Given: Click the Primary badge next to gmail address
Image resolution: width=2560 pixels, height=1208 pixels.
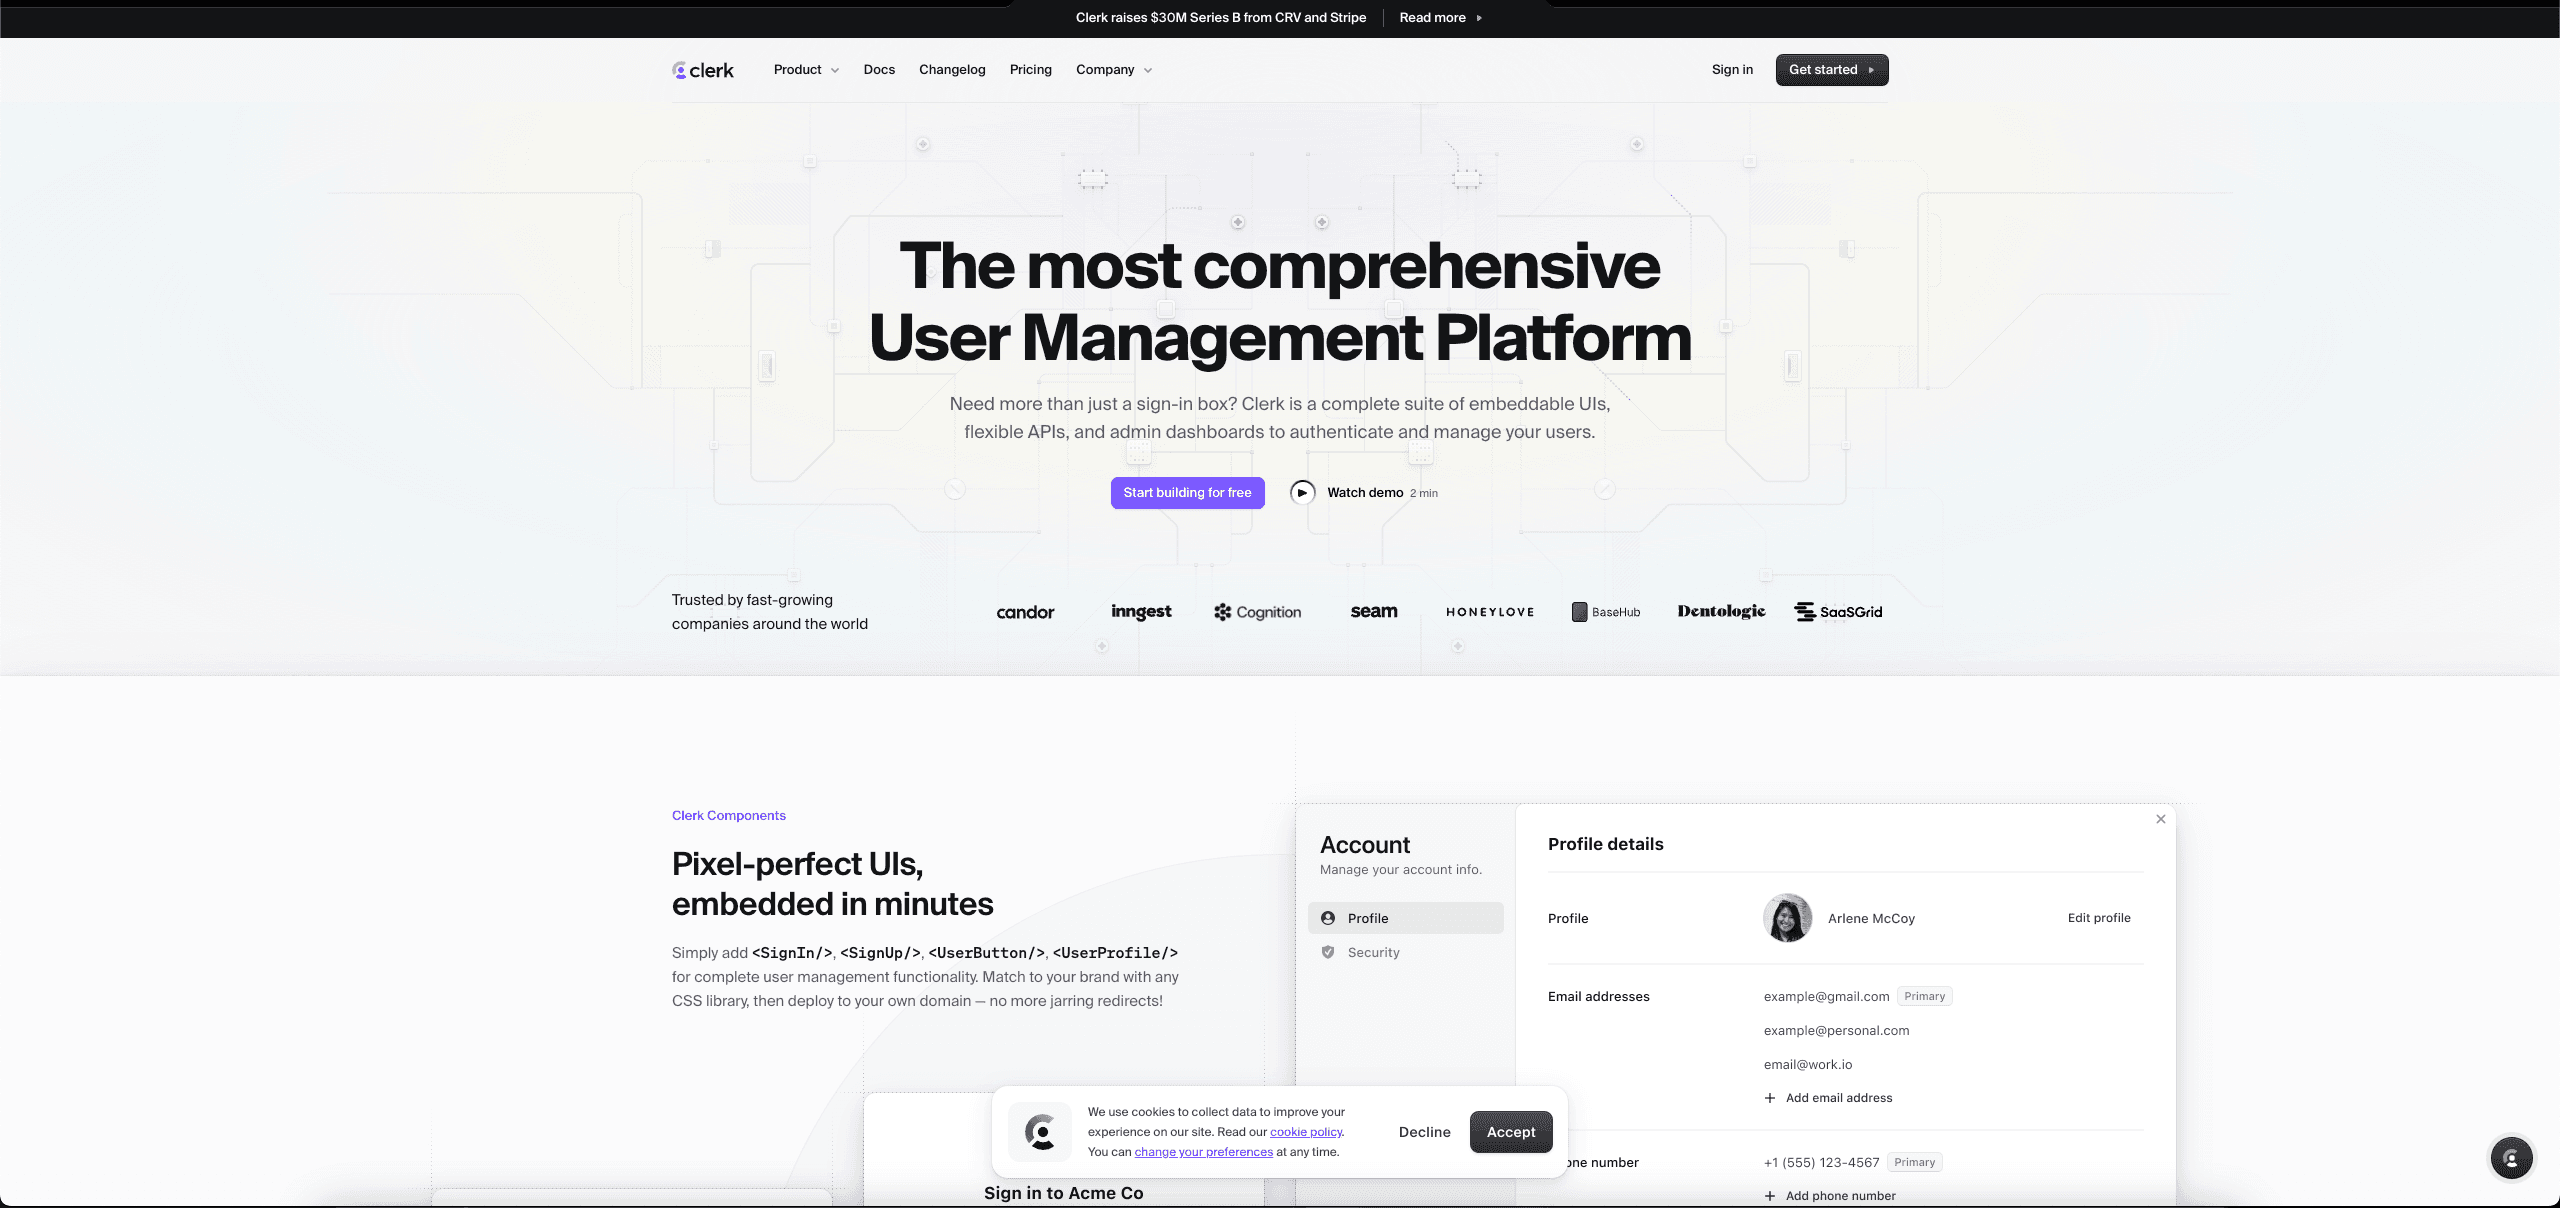Looking at the screenshot, I should click(x=1924, y=996).
